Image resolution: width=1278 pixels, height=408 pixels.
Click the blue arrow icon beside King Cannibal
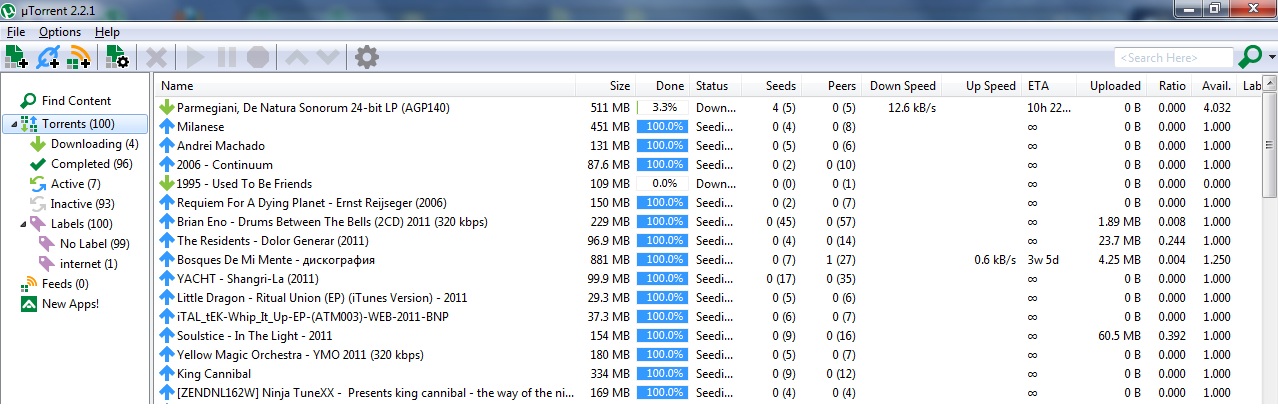167,373
